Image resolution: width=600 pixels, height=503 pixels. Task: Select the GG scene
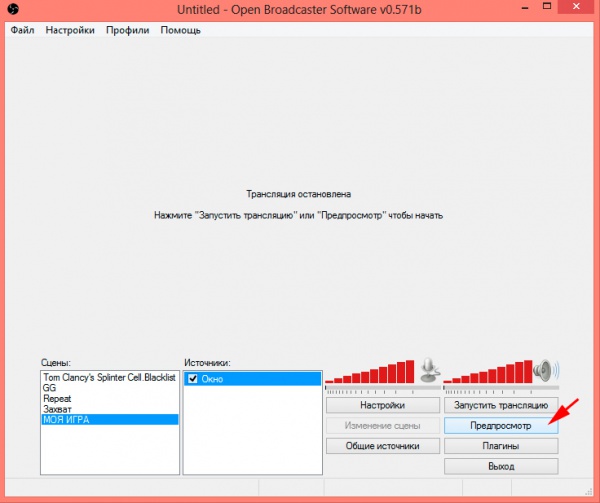point(50,387)
